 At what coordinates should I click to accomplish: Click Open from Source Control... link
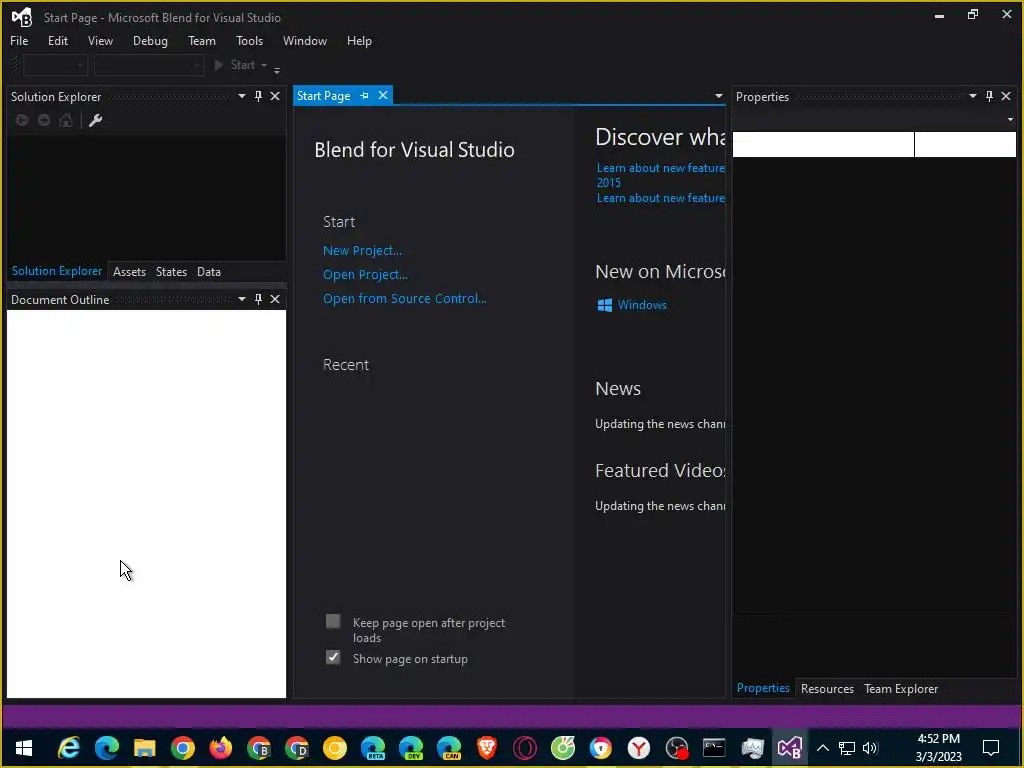pos(405,298)
